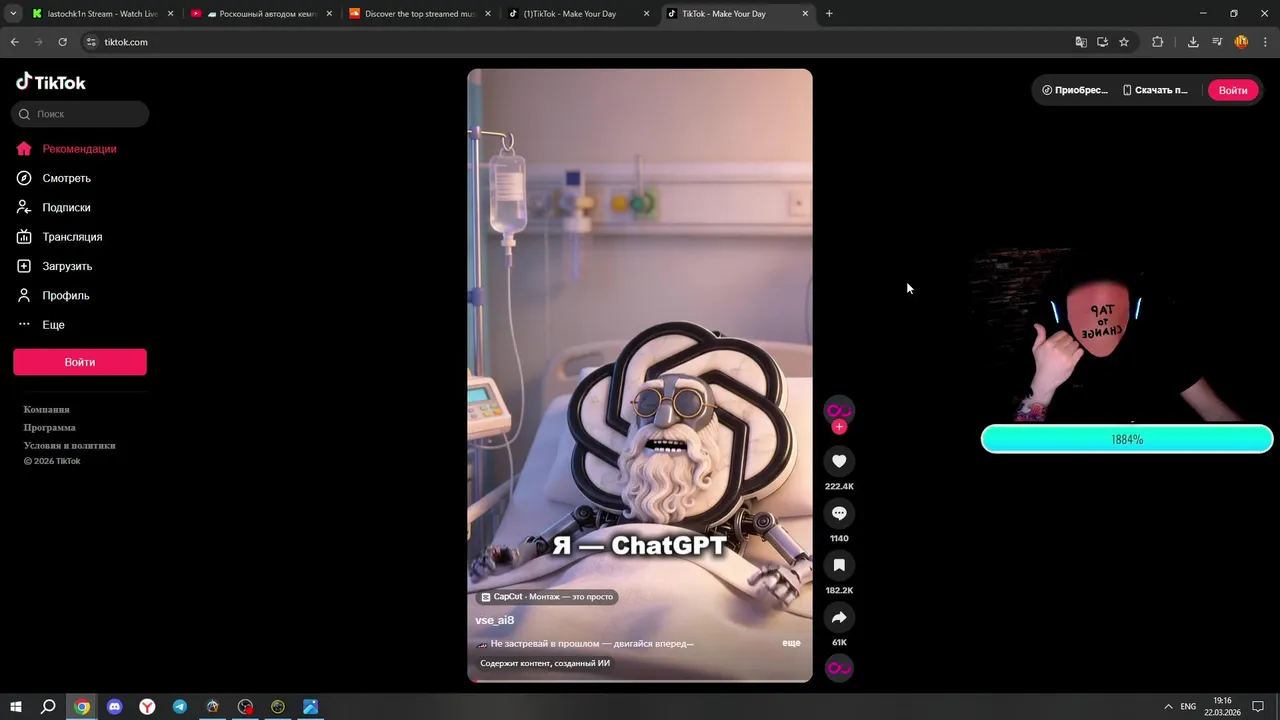Expand the Еще more menu
Screen dimensions: 1280x720
(41, 325)
